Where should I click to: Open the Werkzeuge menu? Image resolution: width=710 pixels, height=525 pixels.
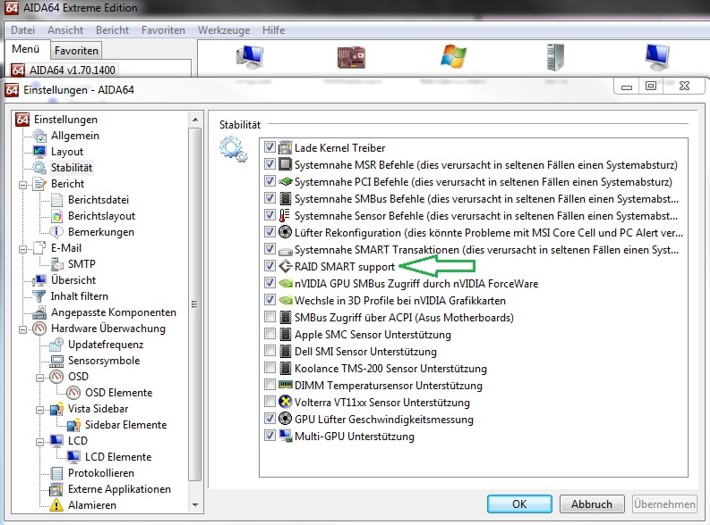click(x=224, y=30)
